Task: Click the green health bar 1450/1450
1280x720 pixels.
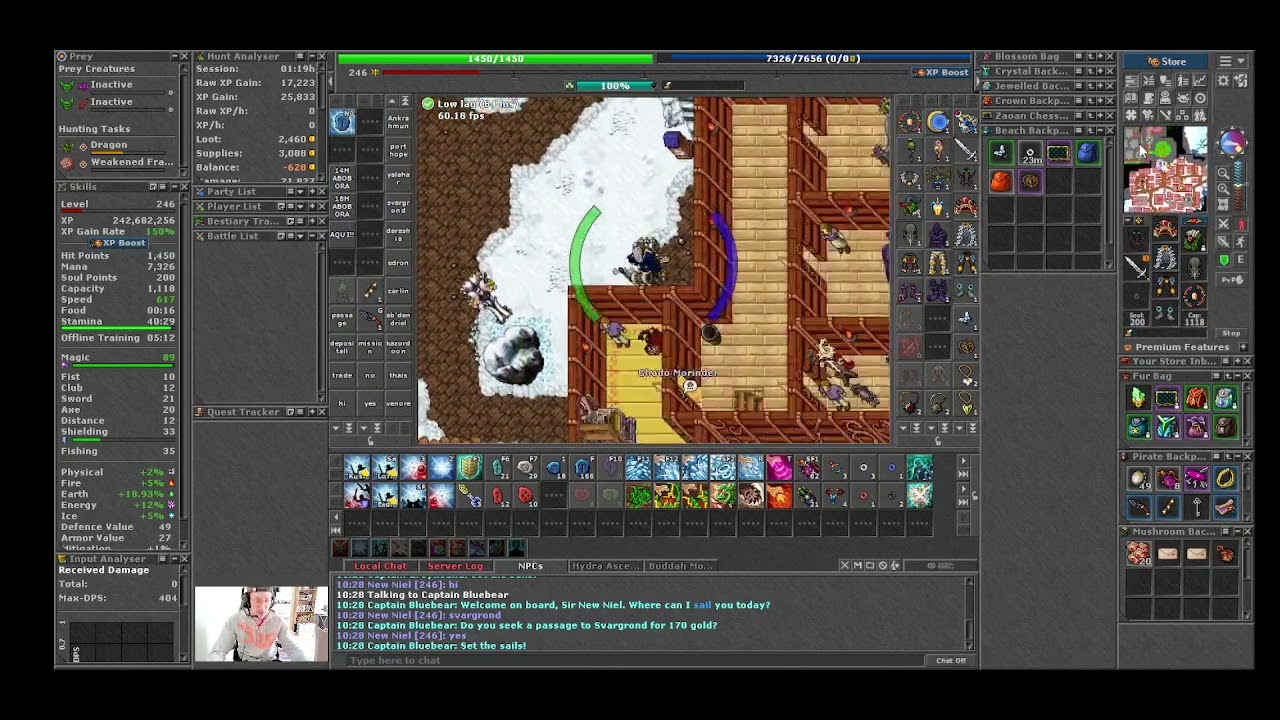Action: click(x=496, y=59)
